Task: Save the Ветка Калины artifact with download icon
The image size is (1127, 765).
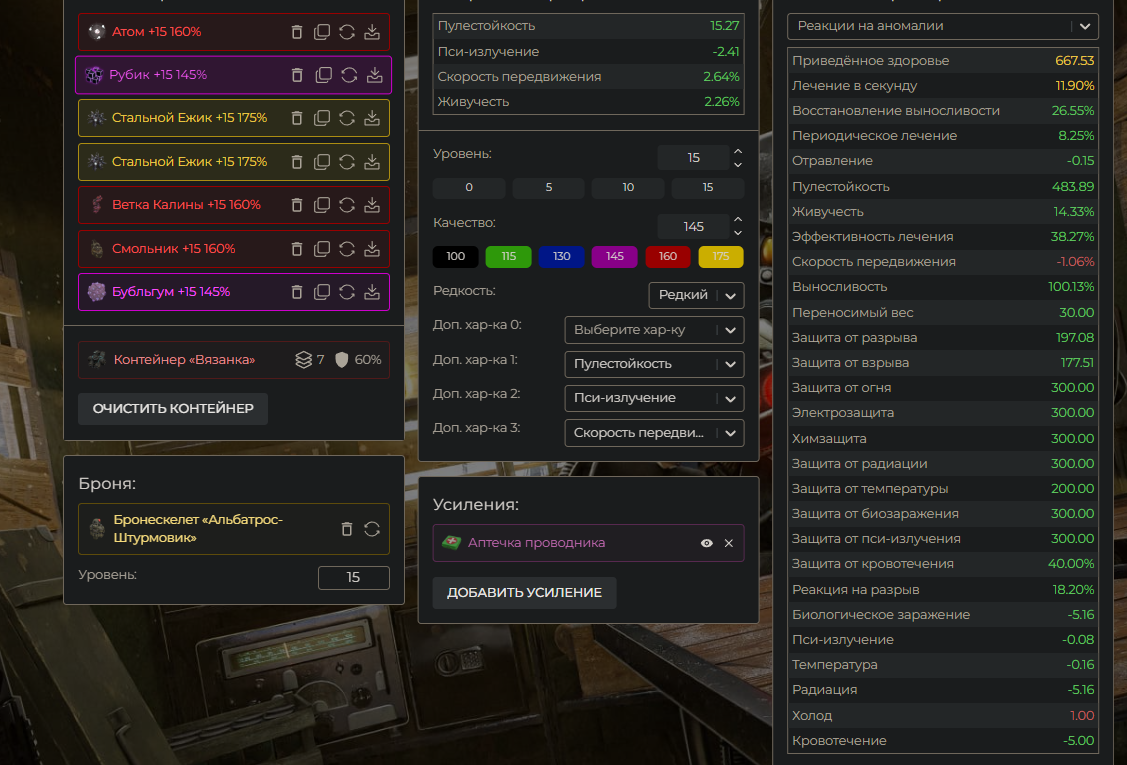Action: 372,205
